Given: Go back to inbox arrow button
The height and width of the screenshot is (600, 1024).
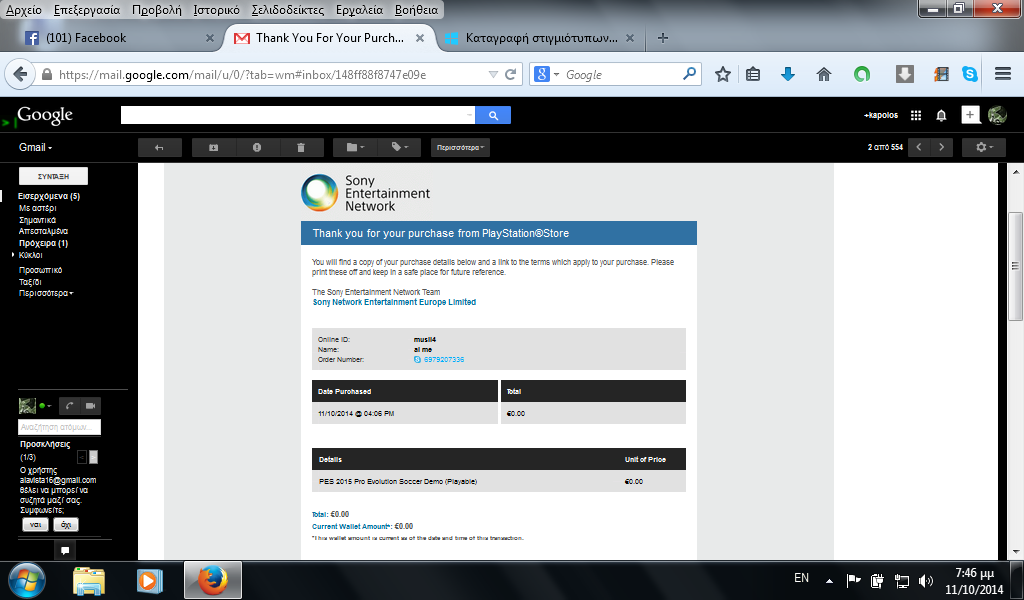Looking at the screenshot, I should [159, 148].
